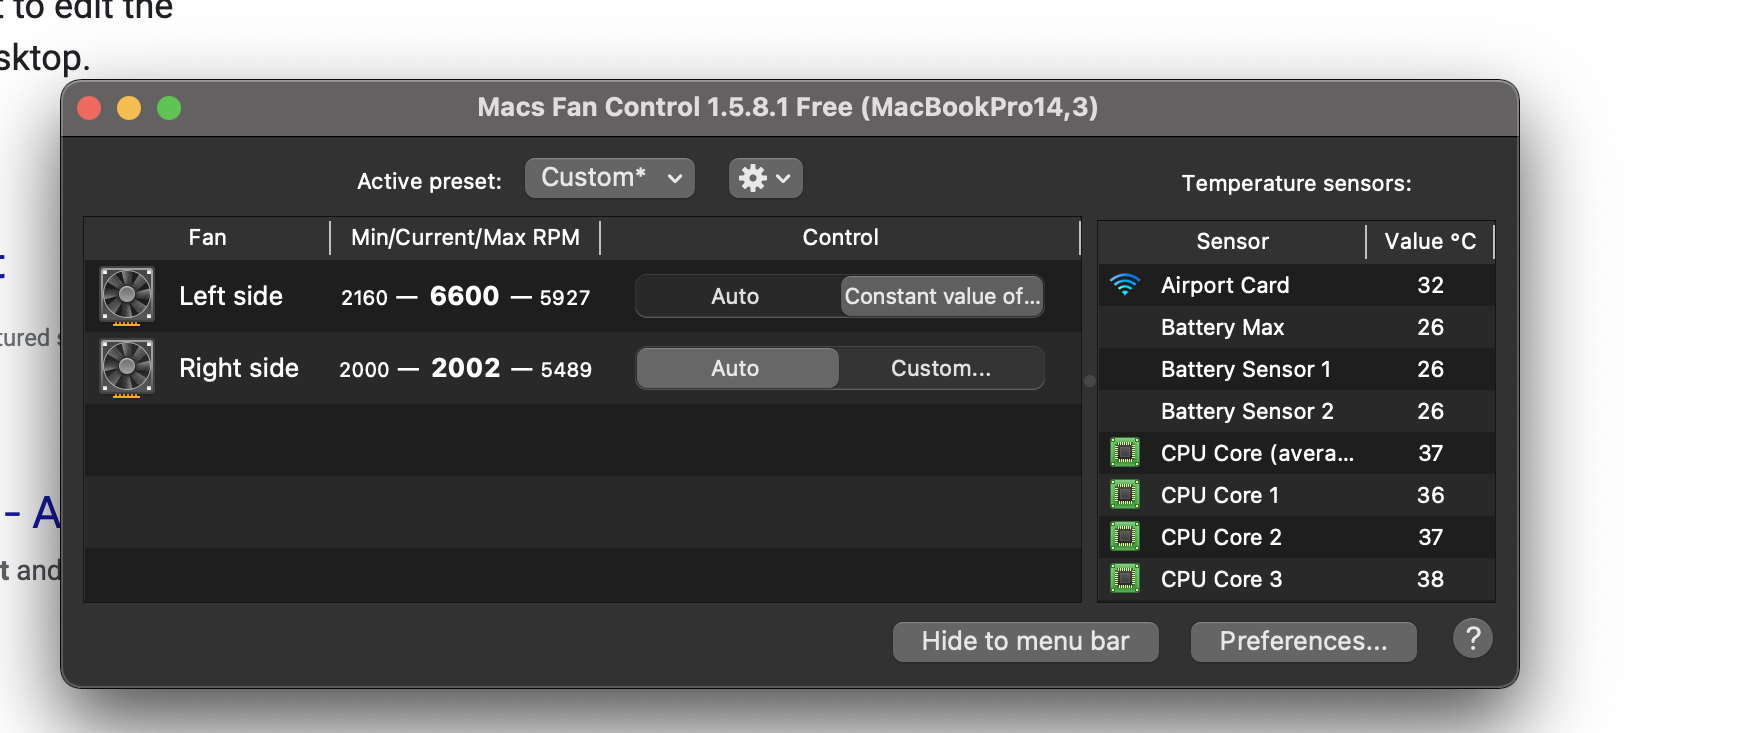Viewport: 1746px width, 733px height.
Task: Click the Value °C column header
Action: coord(1429,241)
